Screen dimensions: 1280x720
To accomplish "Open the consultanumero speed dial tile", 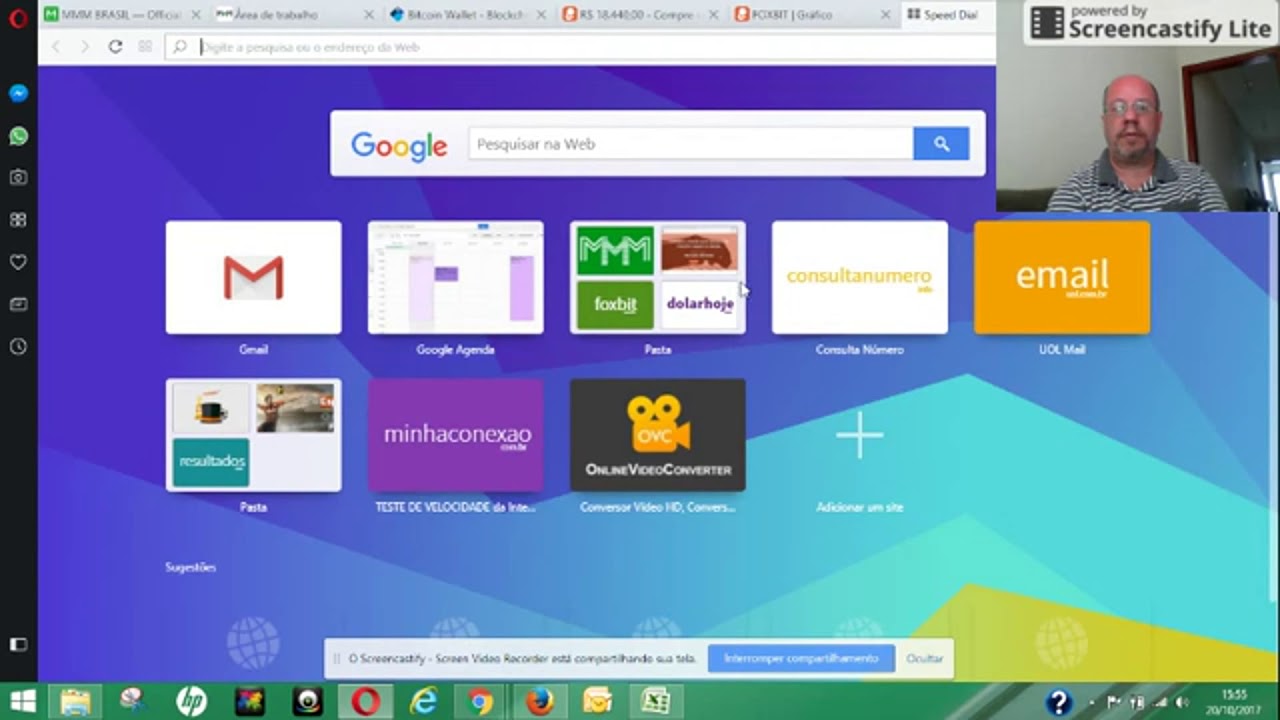I will click(859, 278).
